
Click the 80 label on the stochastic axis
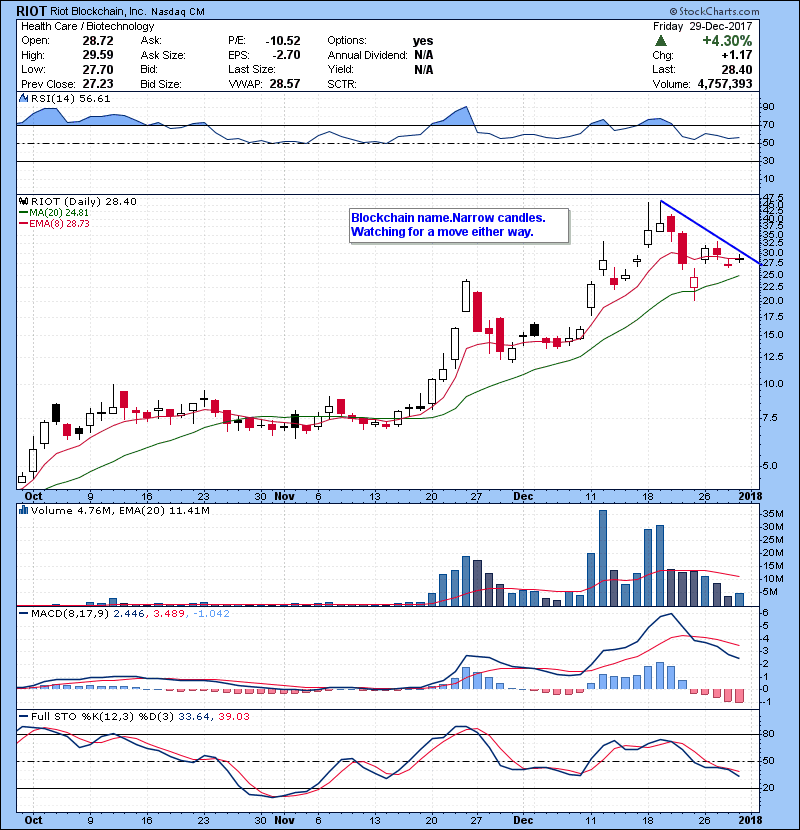coord(768,734)
